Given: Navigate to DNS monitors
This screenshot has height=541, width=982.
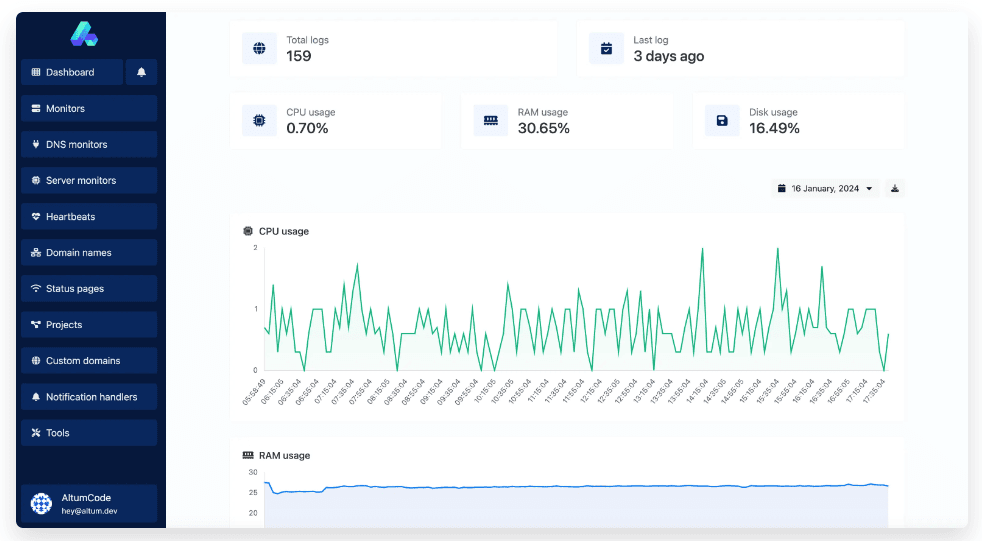Looking at the screenshot, I should tap(88, 144).
